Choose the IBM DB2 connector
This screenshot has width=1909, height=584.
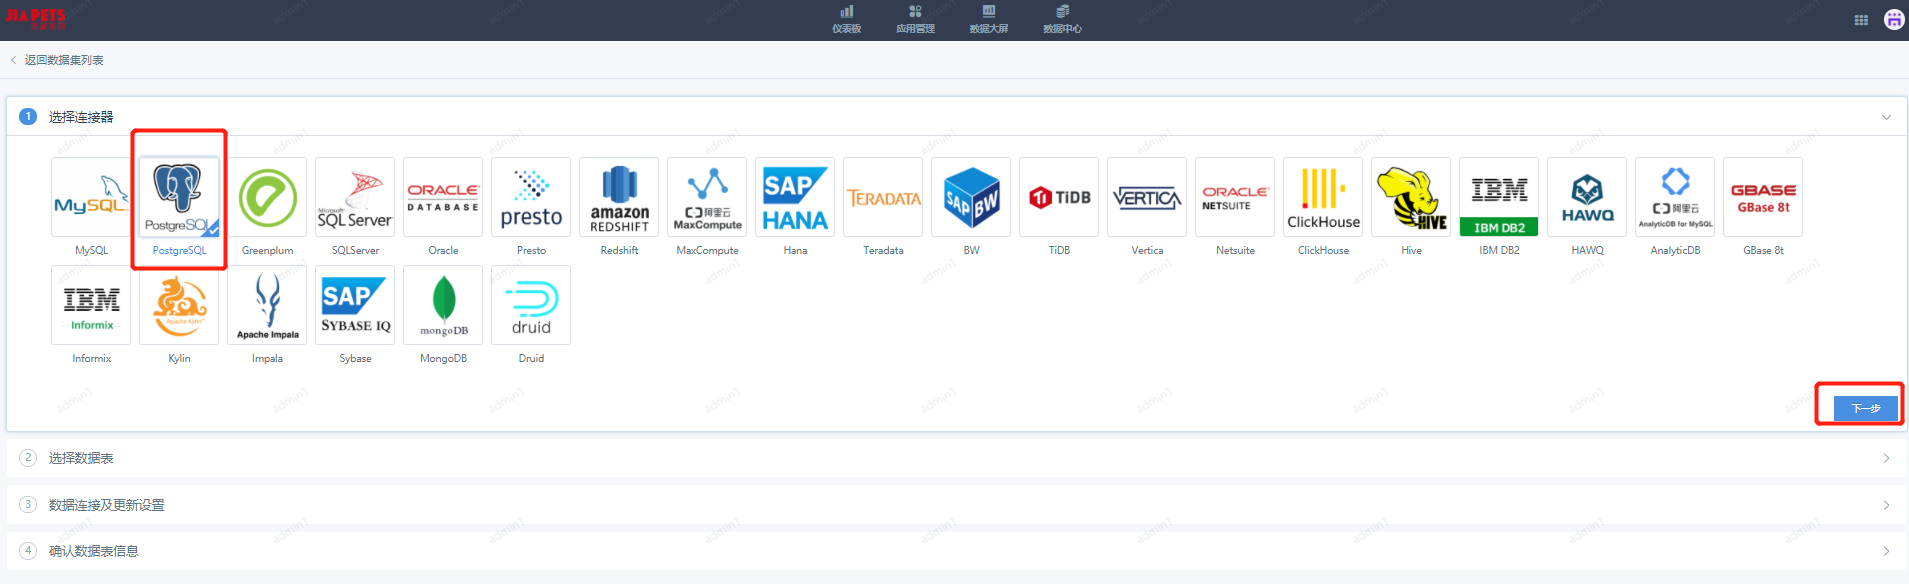click(x=1499, y=197)
